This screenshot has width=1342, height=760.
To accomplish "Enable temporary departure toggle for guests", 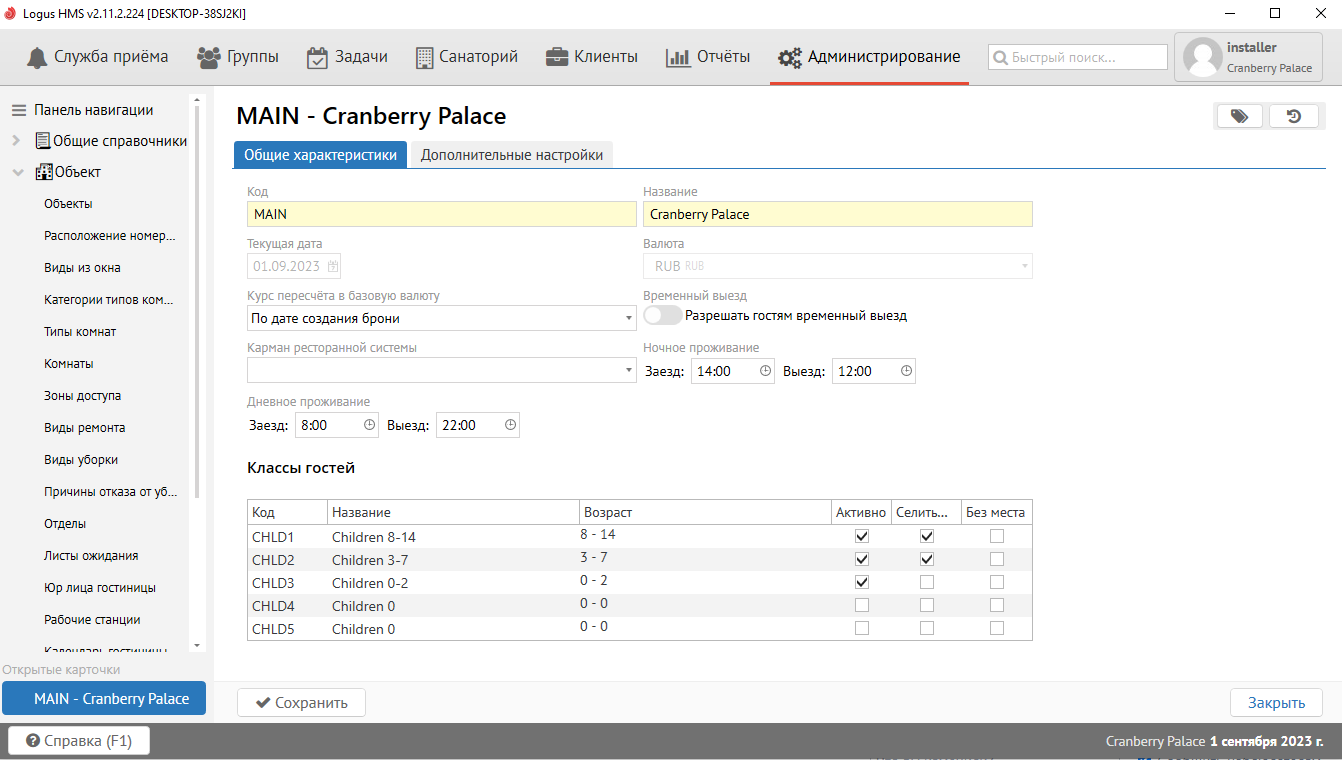I will [663, 315].
